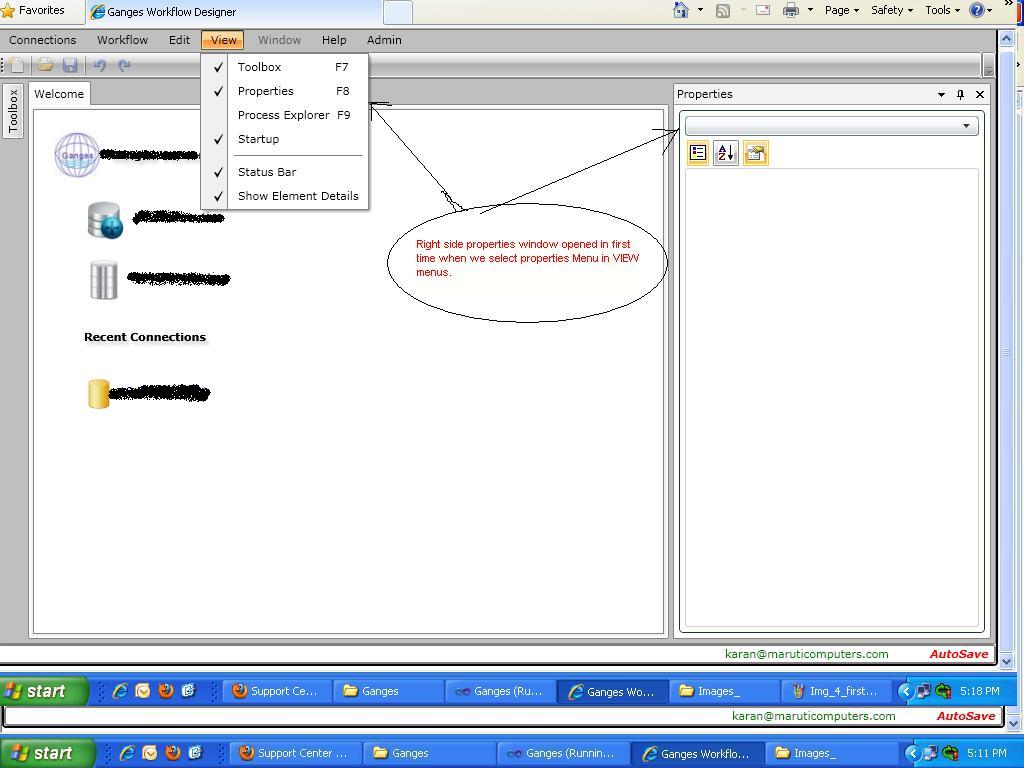This screenshot has width=1024, height=768.
Task: Click the New document toolbar icon
Action: coord(17,65)
